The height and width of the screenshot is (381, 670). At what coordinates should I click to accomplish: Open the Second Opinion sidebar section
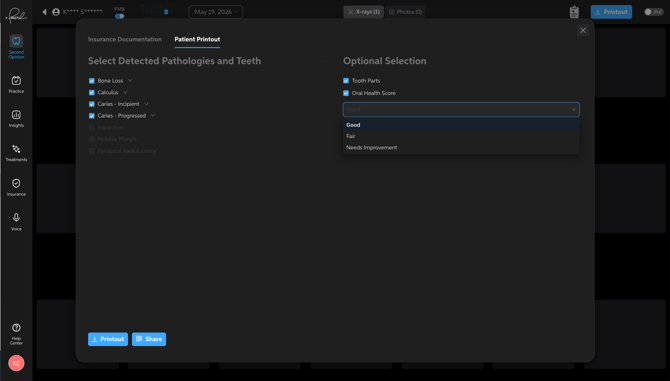[16, 47]
